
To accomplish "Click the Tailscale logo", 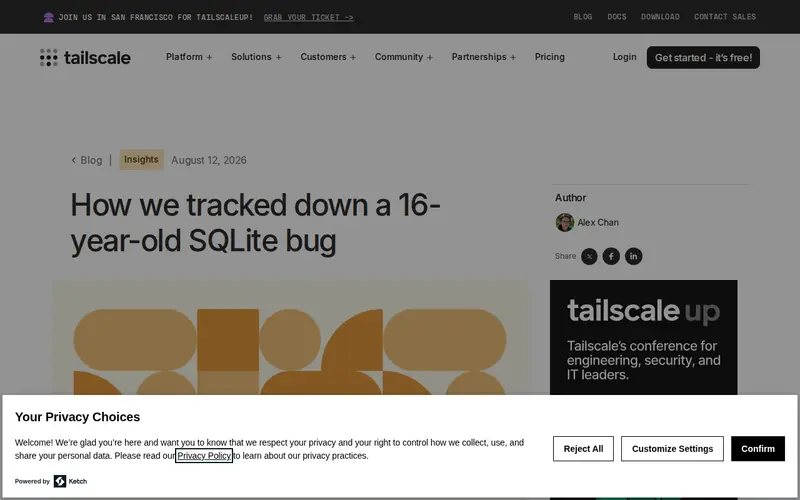I will (85, 58).
